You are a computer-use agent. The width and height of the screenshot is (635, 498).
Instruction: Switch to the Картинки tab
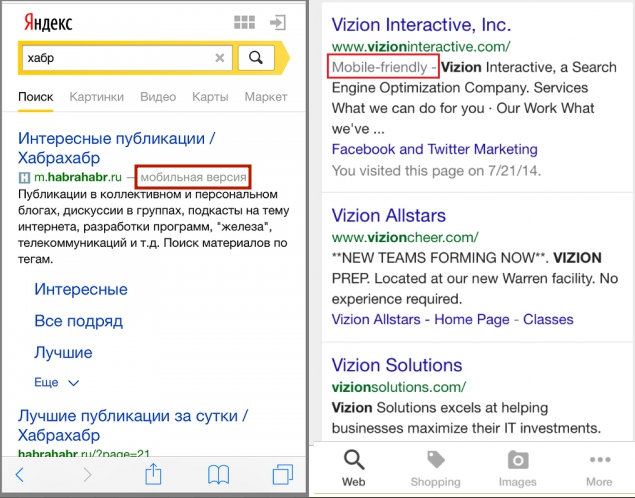point(97,97)
